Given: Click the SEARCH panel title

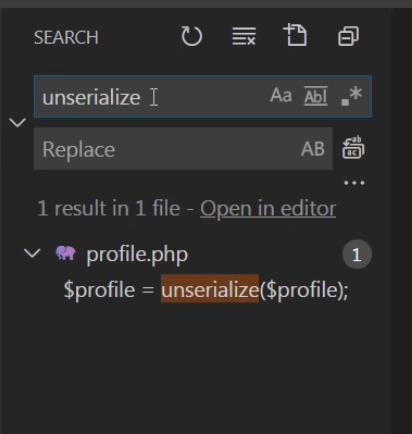Looking at the screenshot, I should coord(66,37).
